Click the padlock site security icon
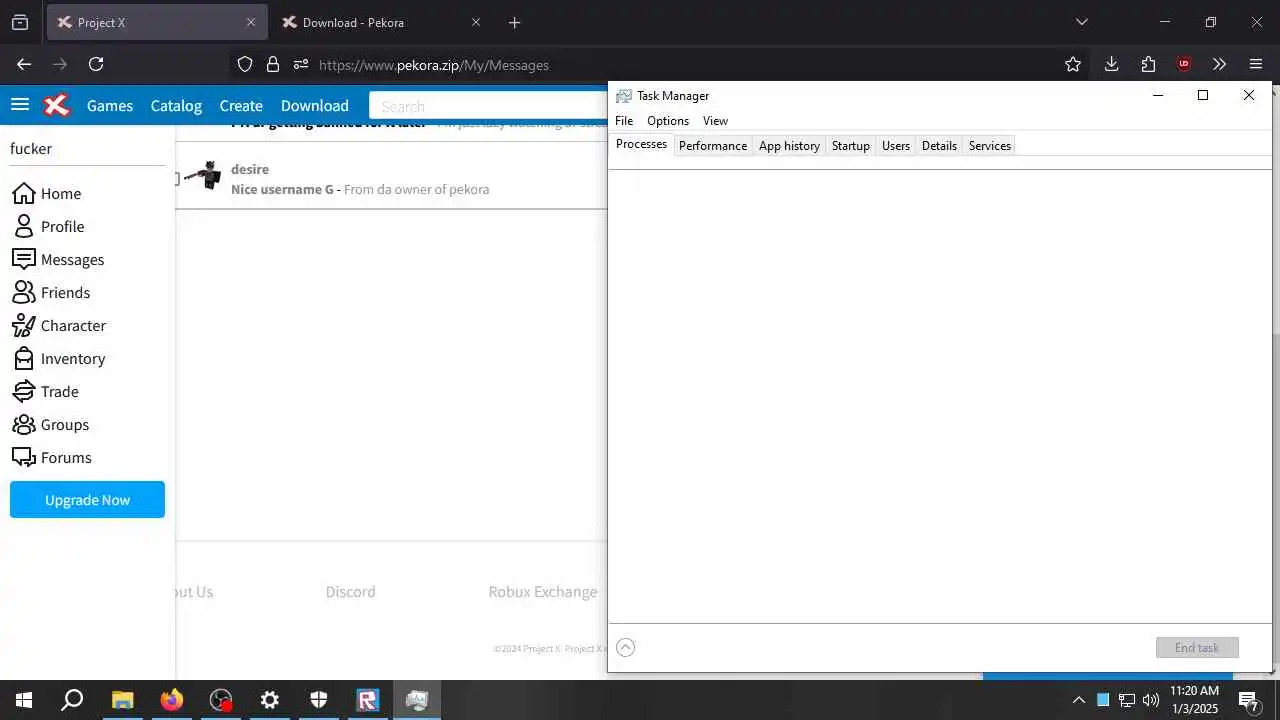 [273, 64]
